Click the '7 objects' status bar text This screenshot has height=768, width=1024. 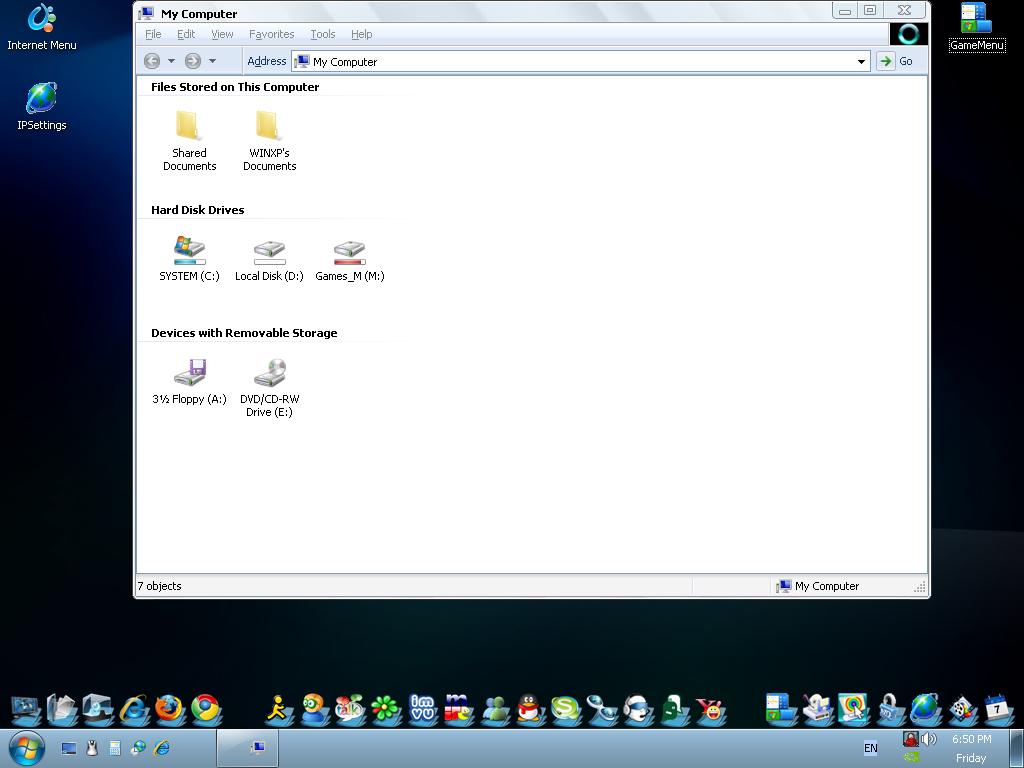[159, 586]
